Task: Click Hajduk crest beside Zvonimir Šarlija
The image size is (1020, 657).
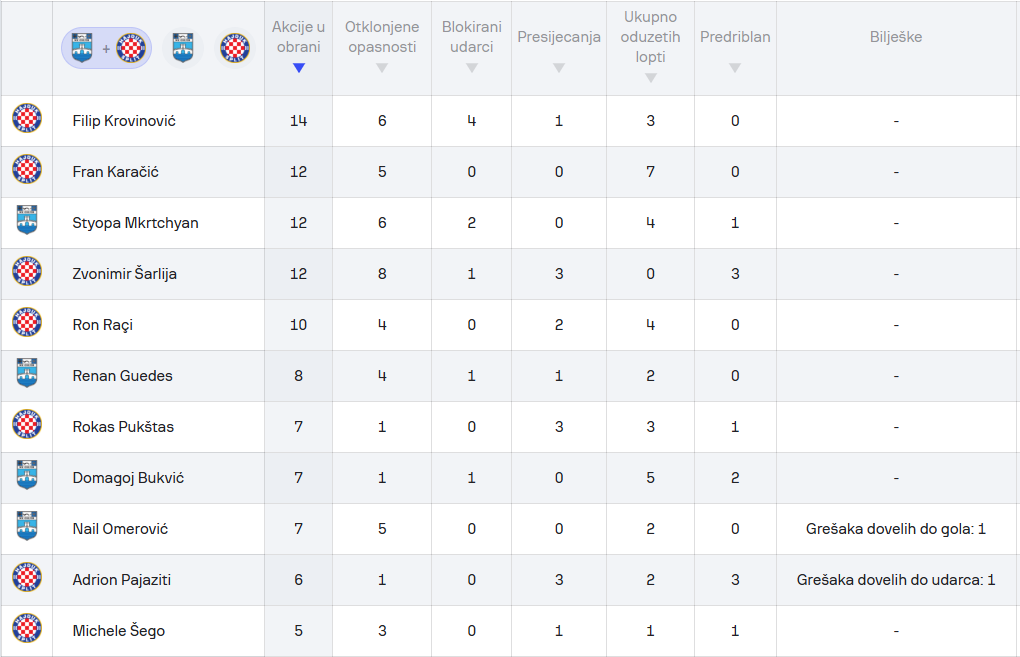Action: coord(27,271)
